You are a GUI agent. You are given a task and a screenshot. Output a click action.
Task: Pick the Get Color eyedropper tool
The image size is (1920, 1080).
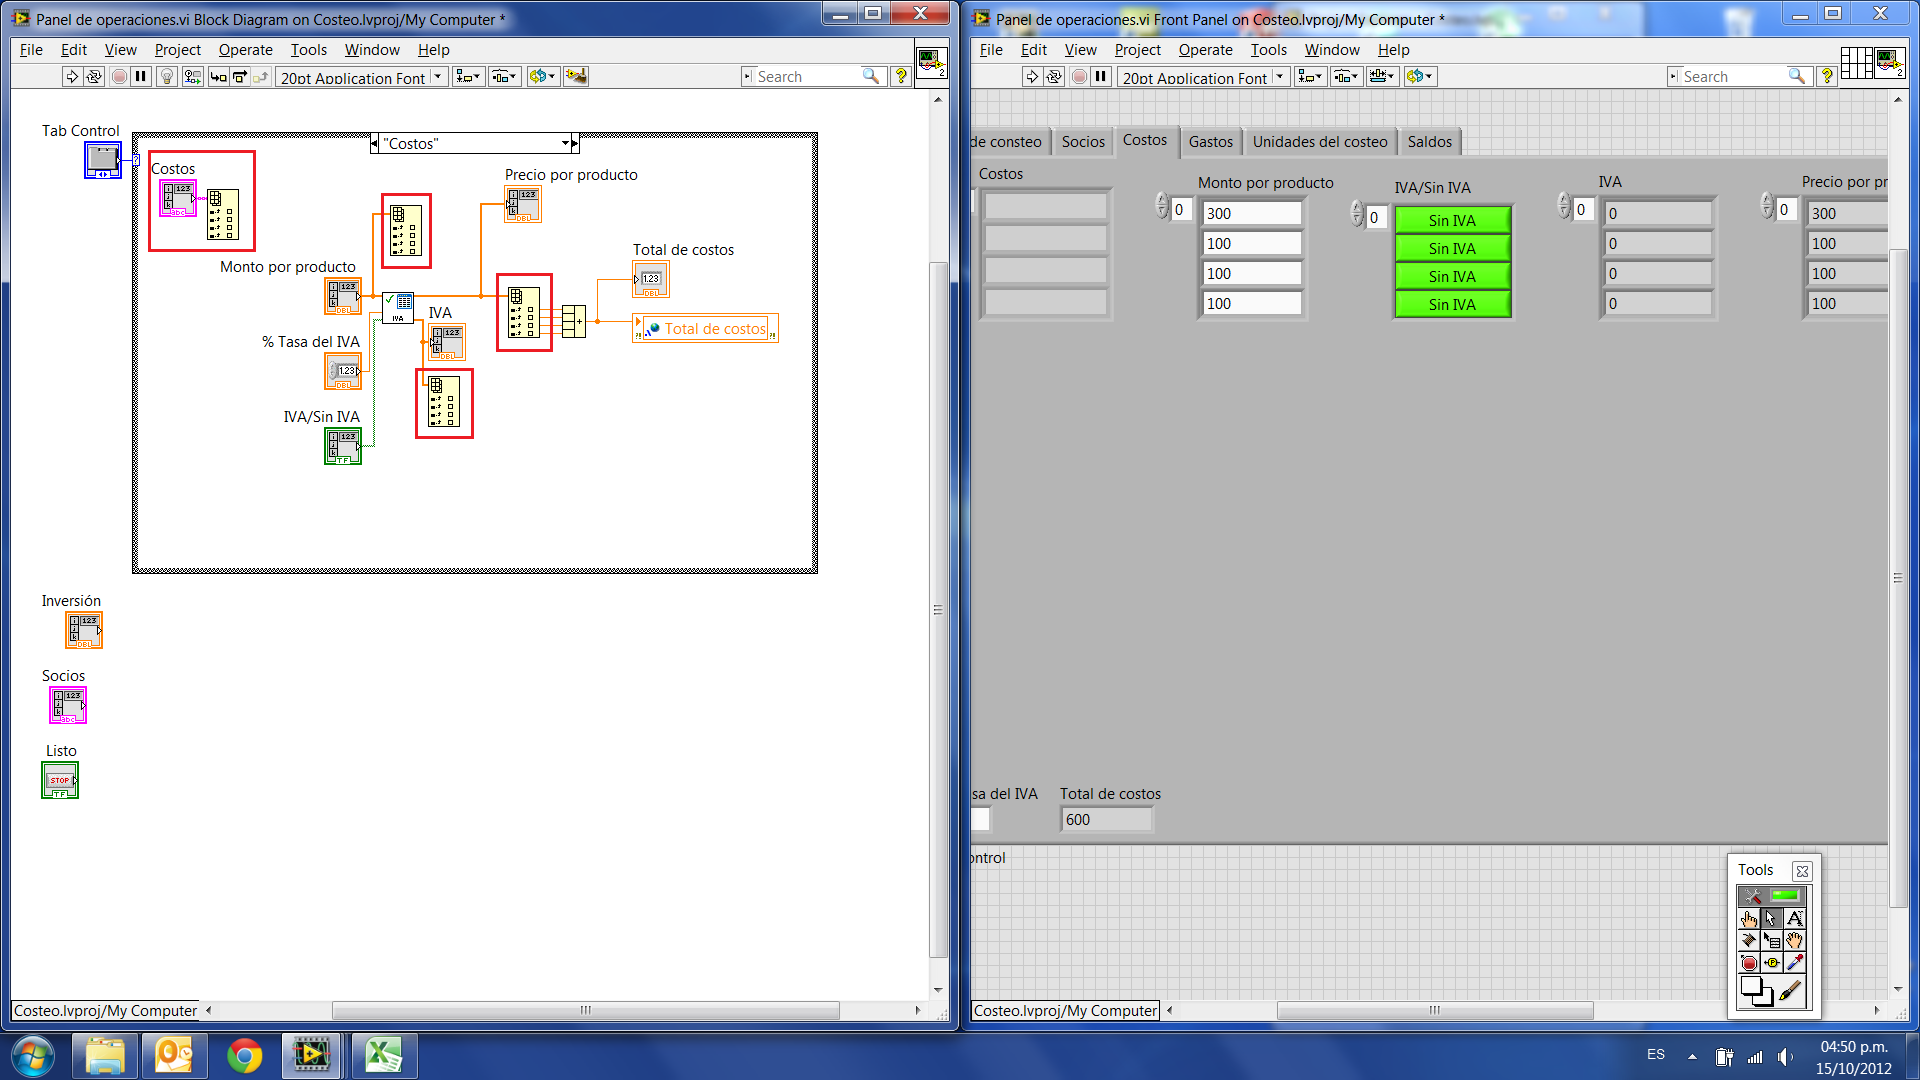(x=1794, y=962)
